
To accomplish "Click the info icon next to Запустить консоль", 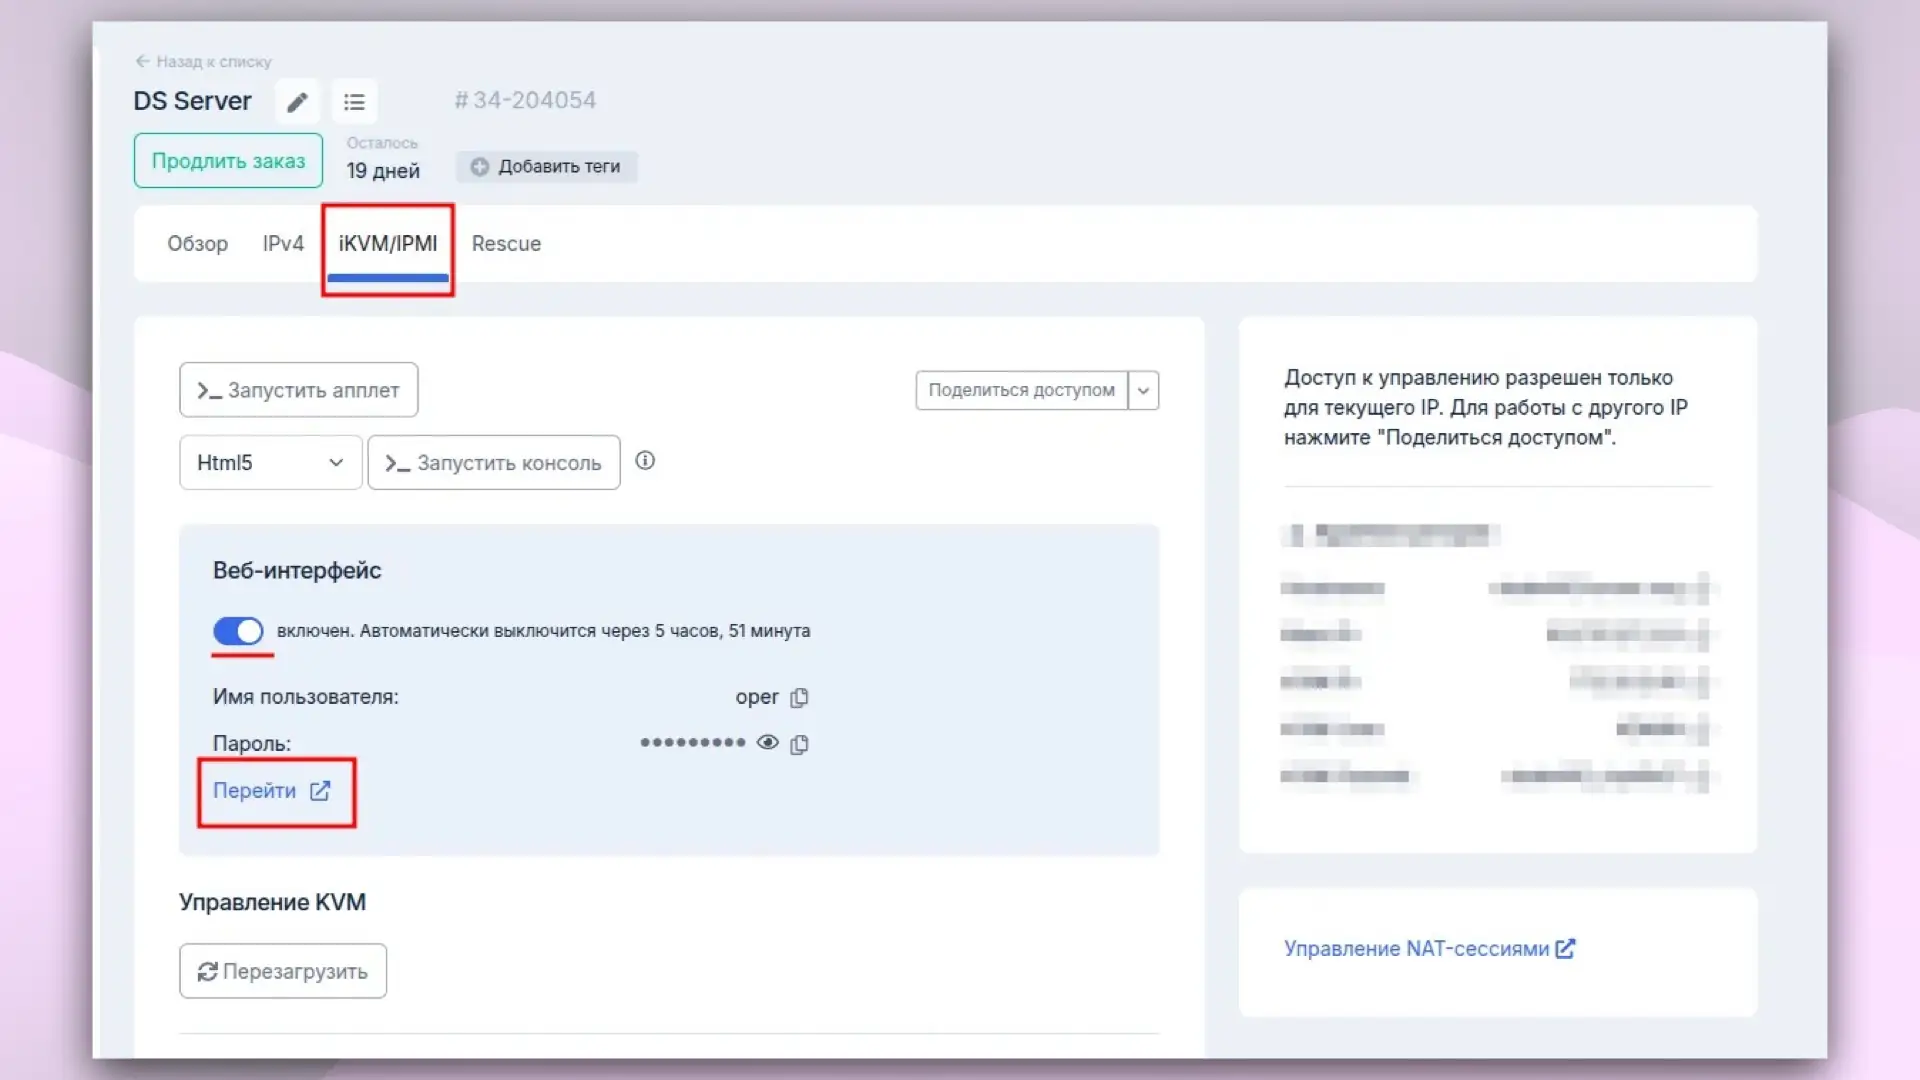I will pos(645,461).
